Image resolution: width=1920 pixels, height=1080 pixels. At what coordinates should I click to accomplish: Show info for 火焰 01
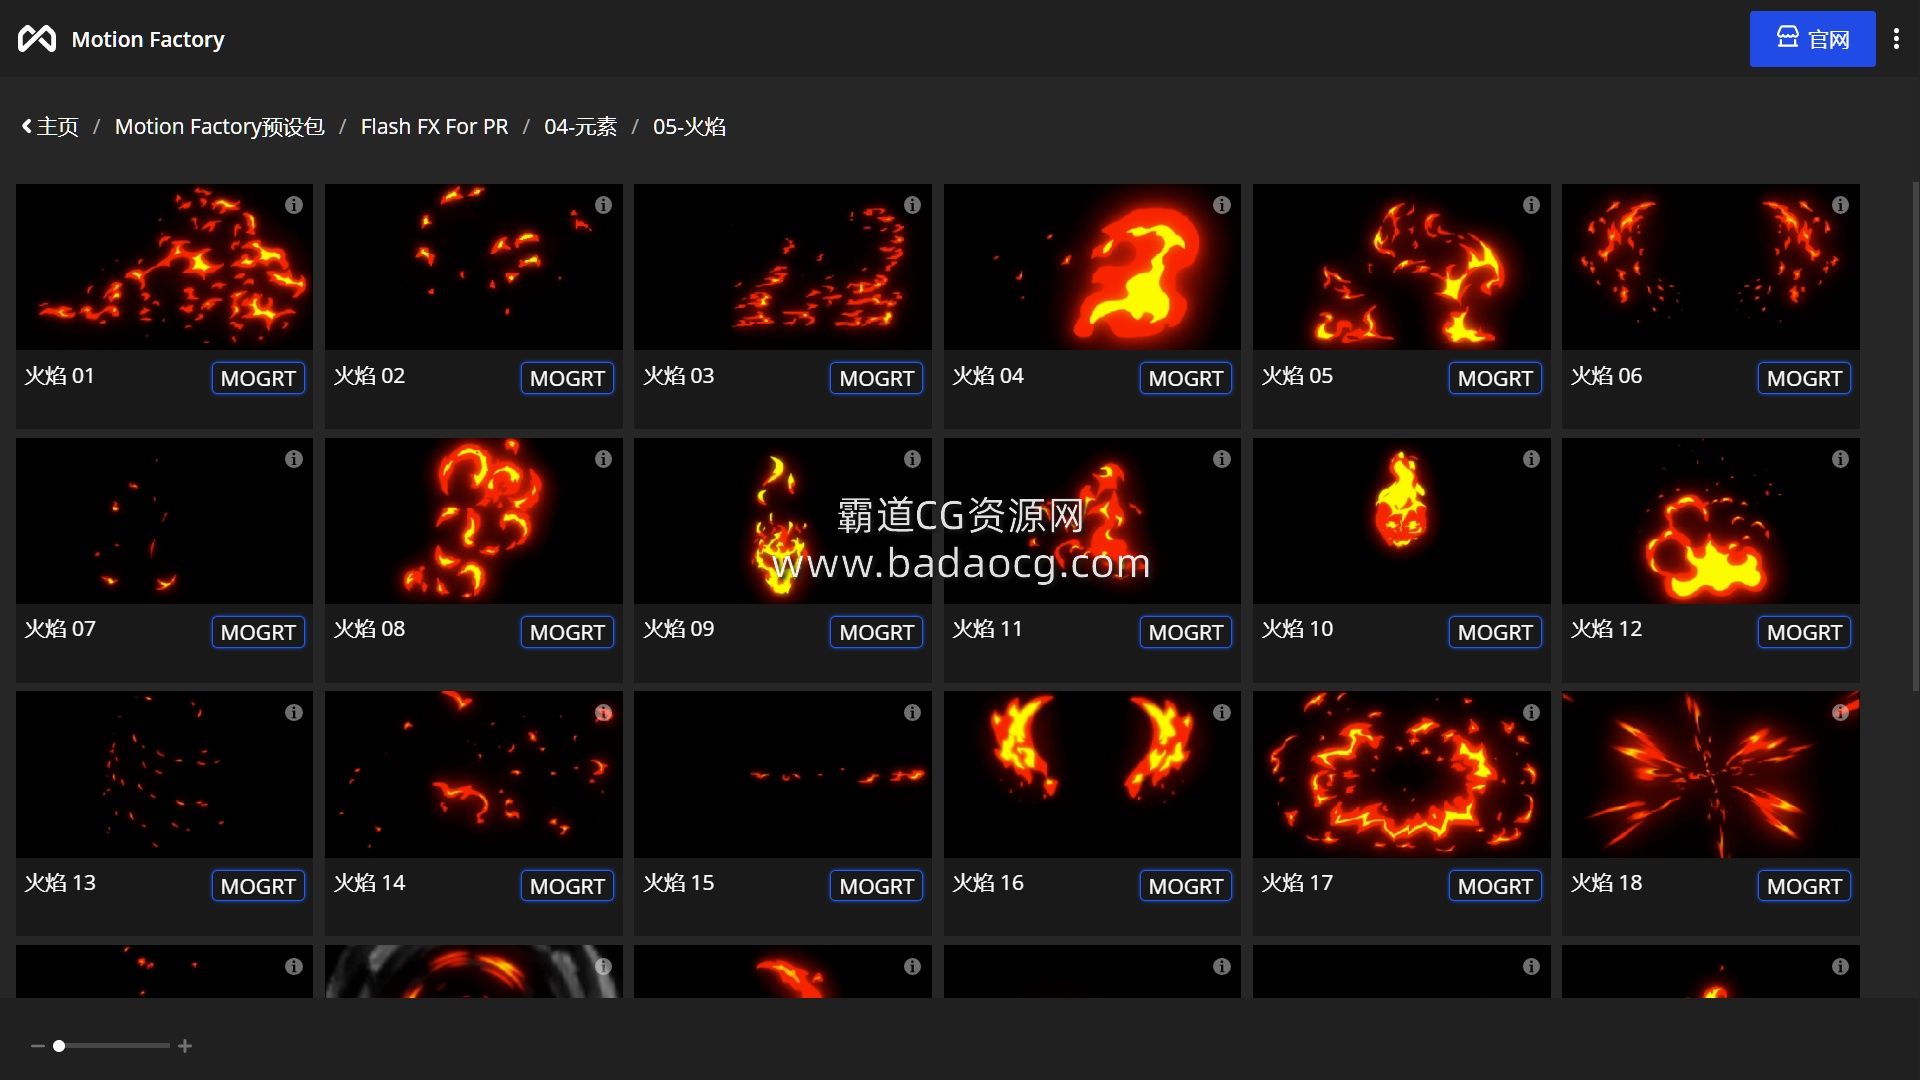(294, 205)
